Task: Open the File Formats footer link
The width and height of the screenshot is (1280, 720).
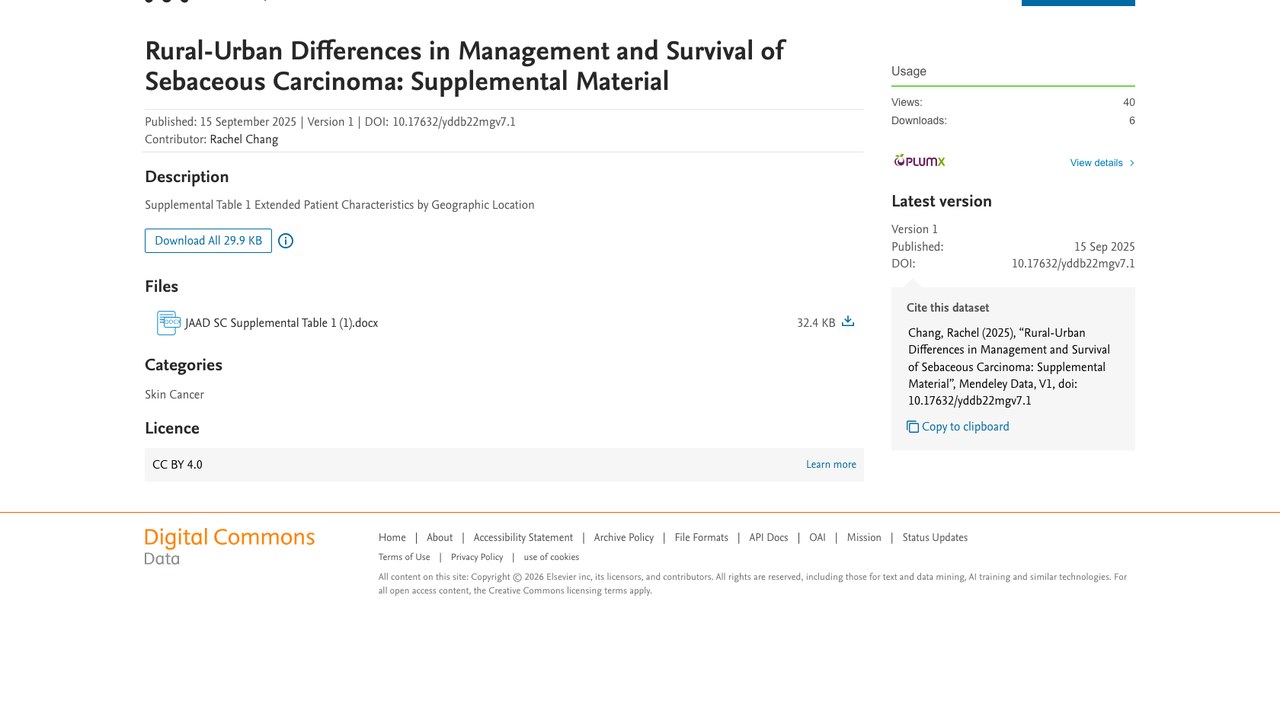Action: (702, 538)
